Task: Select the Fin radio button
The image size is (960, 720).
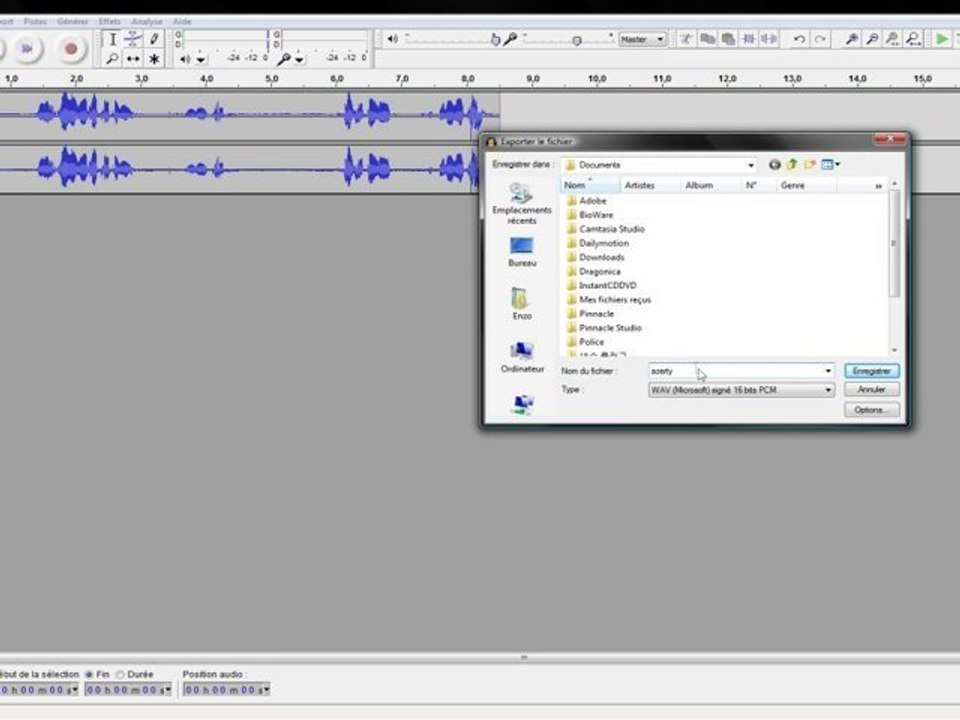Action: coord(89,674)
